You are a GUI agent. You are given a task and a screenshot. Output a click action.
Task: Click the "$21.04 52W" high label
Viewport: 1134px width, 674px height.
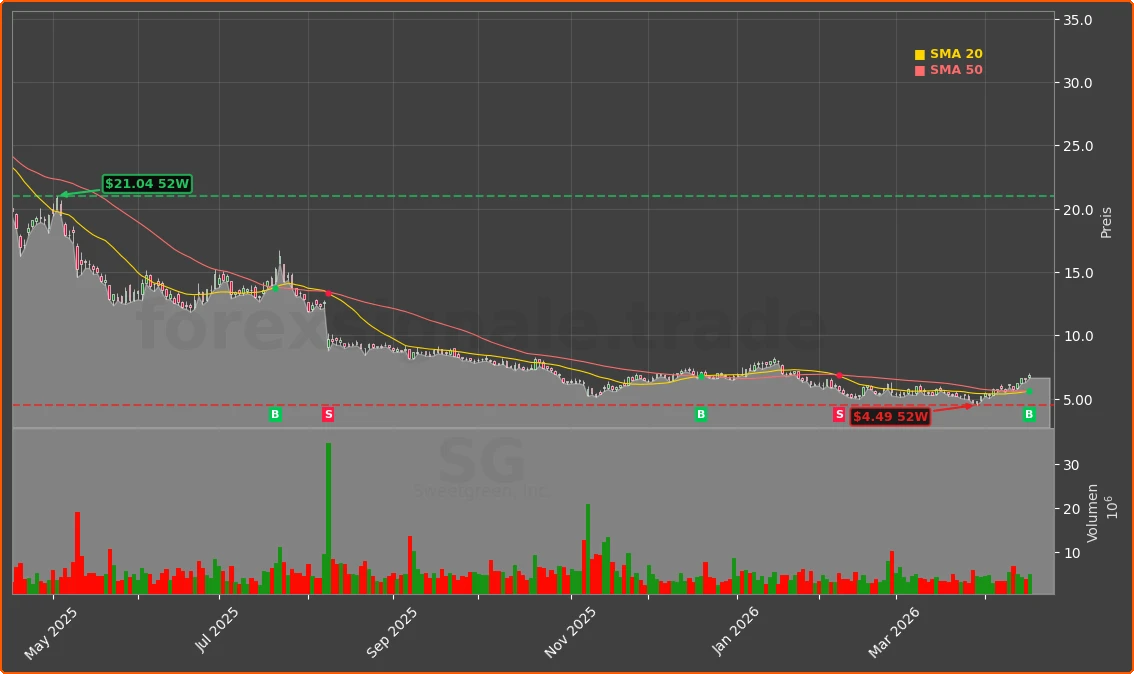point(147,183)
